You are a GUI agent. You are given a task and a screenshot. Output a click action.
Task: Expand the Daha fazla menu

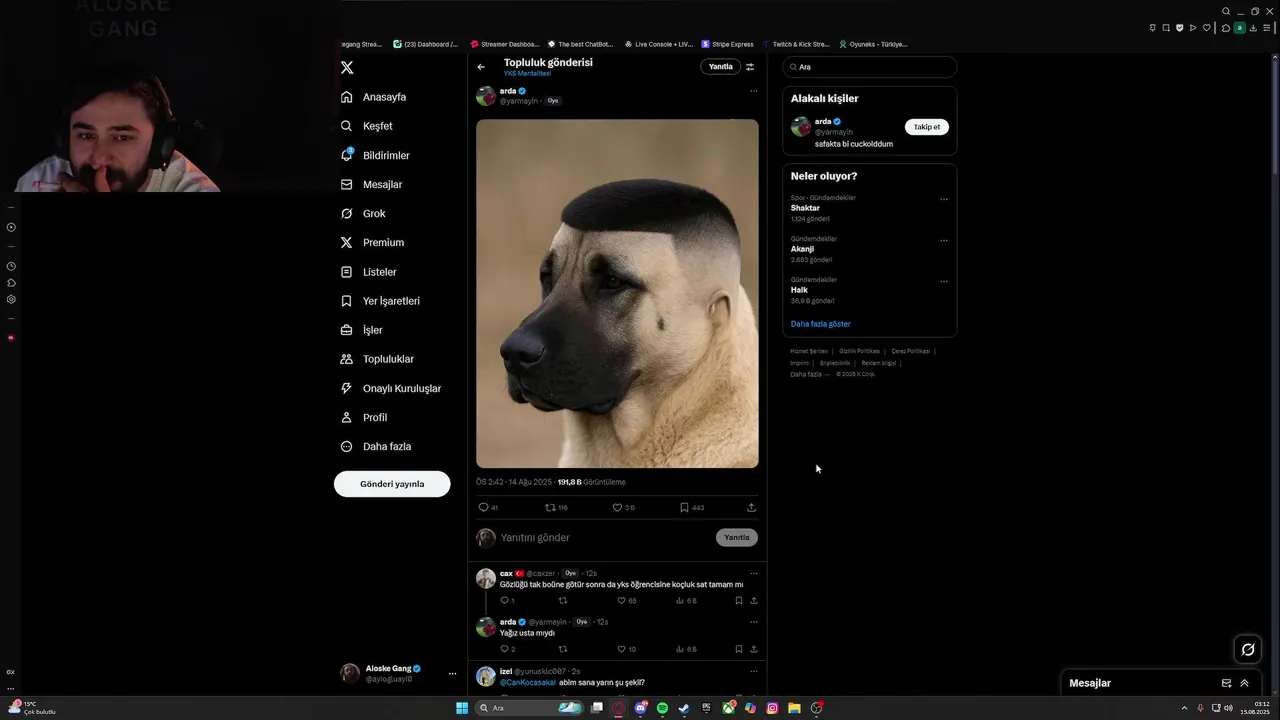tap(376, 446)
